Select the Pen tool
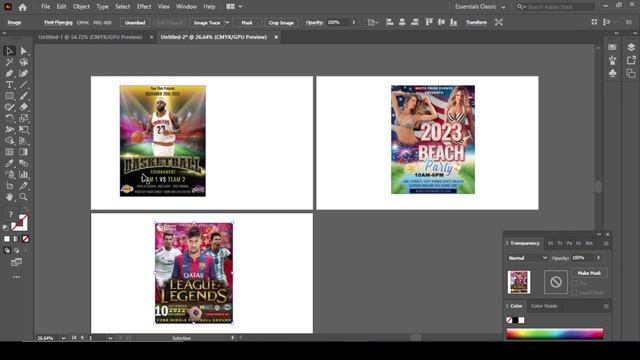Screen dimensions: 640x360 click(9, 74)
